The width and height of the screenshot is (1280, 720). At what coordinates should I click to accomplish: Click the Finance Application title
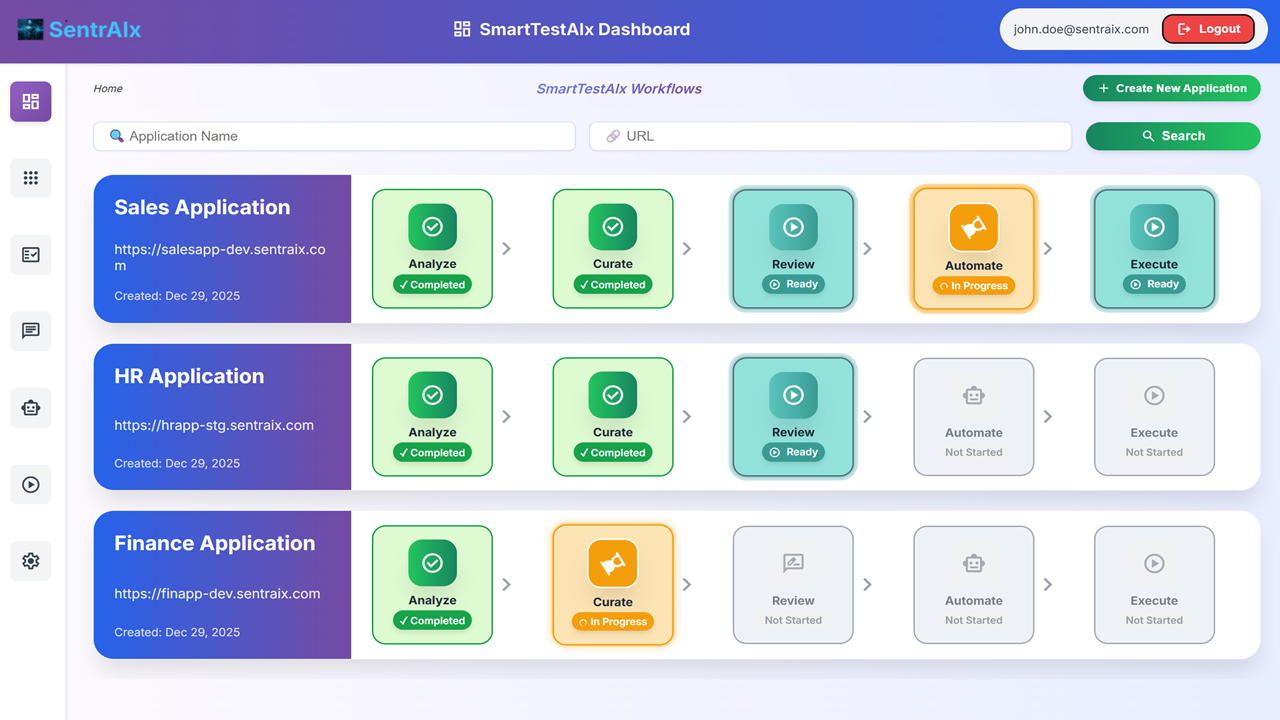point(214,543)
